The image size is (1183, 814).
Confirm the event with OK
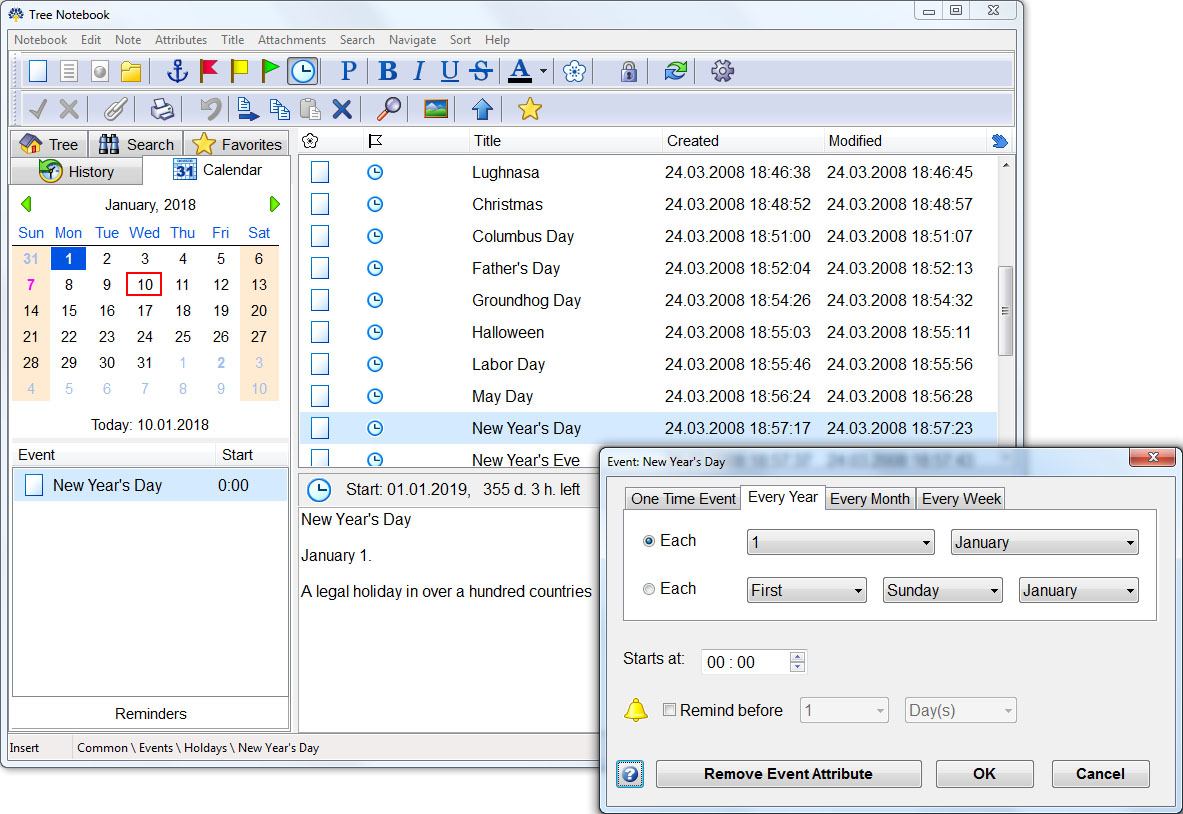pyautogui.click(x=985, y=774)
